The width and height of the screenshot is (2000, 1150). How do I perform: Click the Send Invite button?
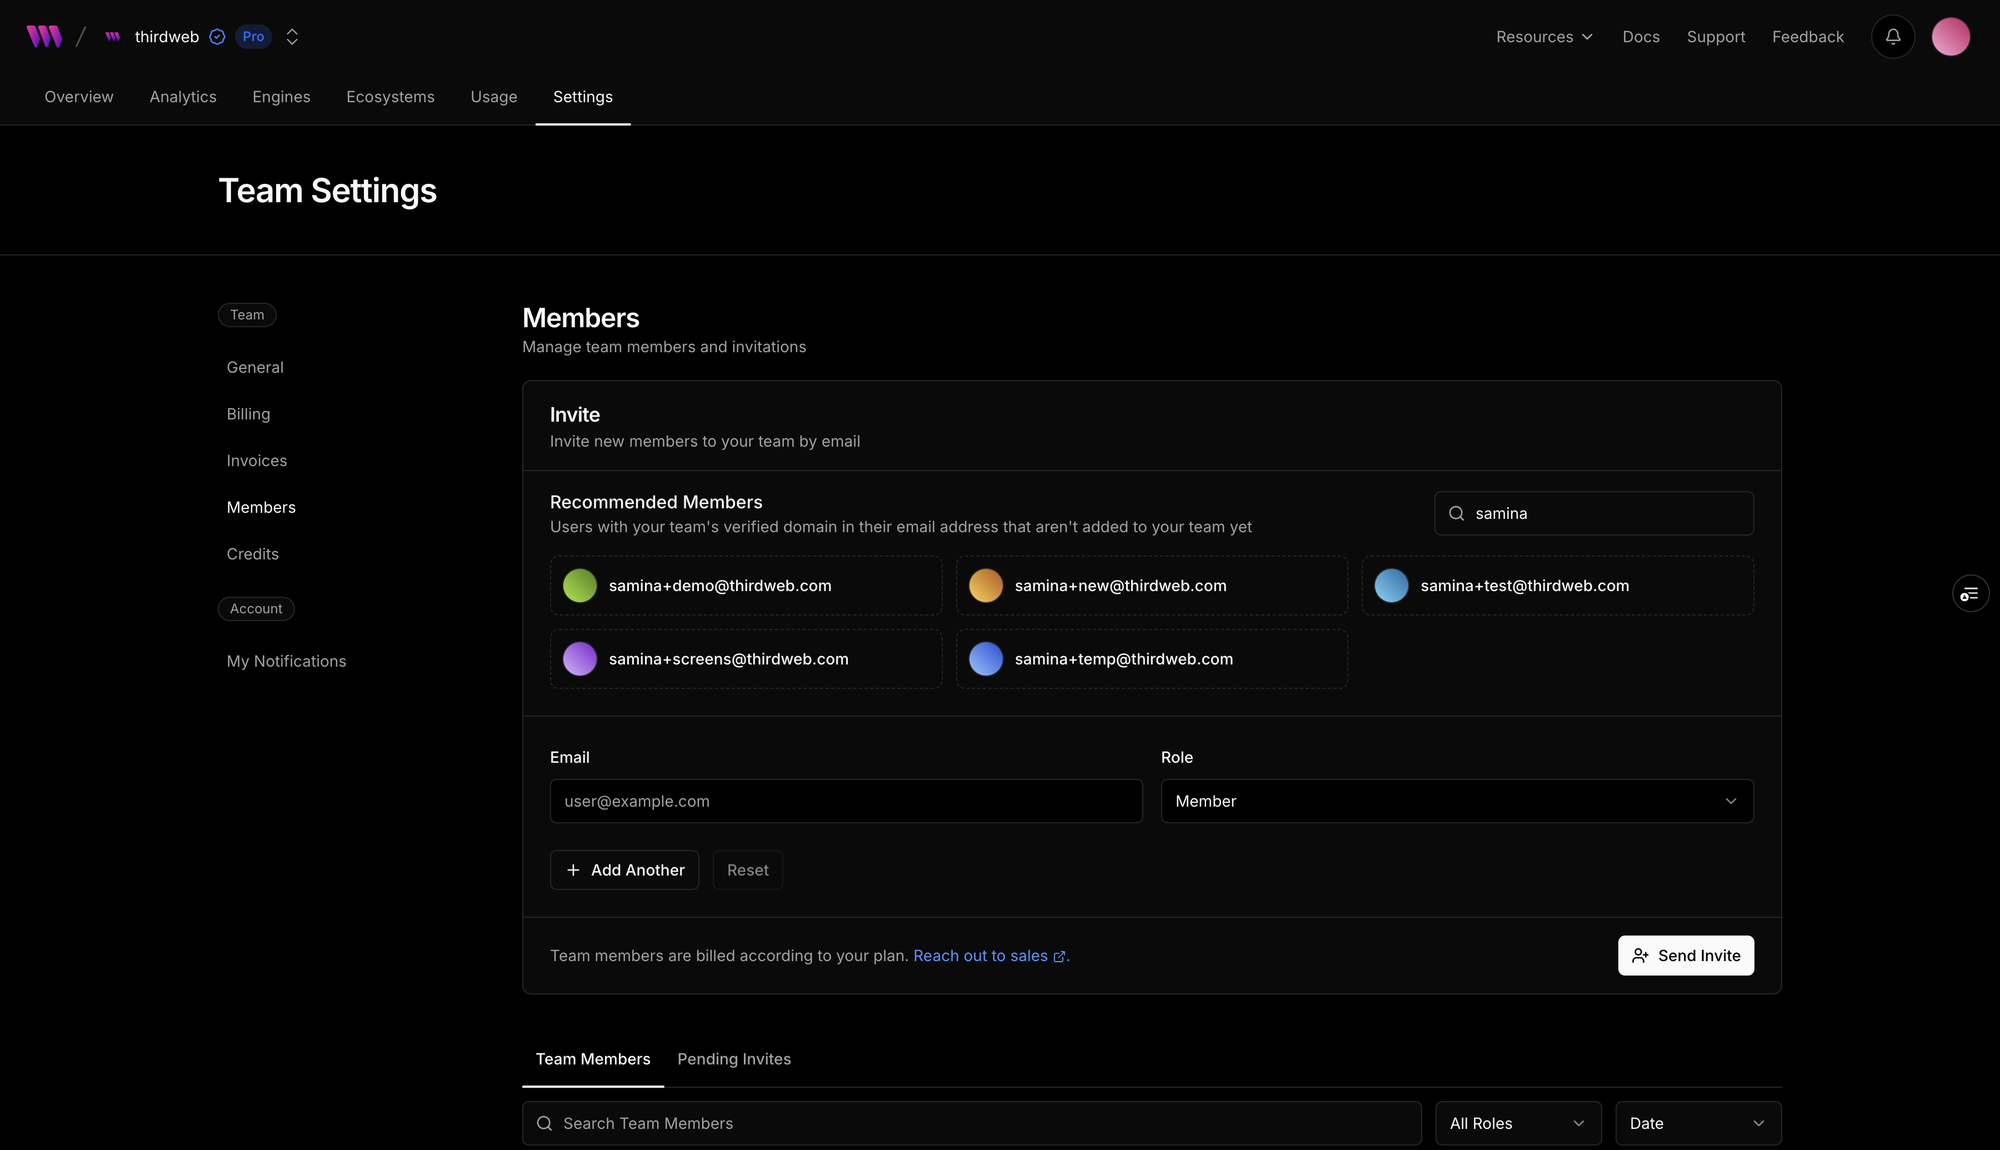(x=1685, y=956)
